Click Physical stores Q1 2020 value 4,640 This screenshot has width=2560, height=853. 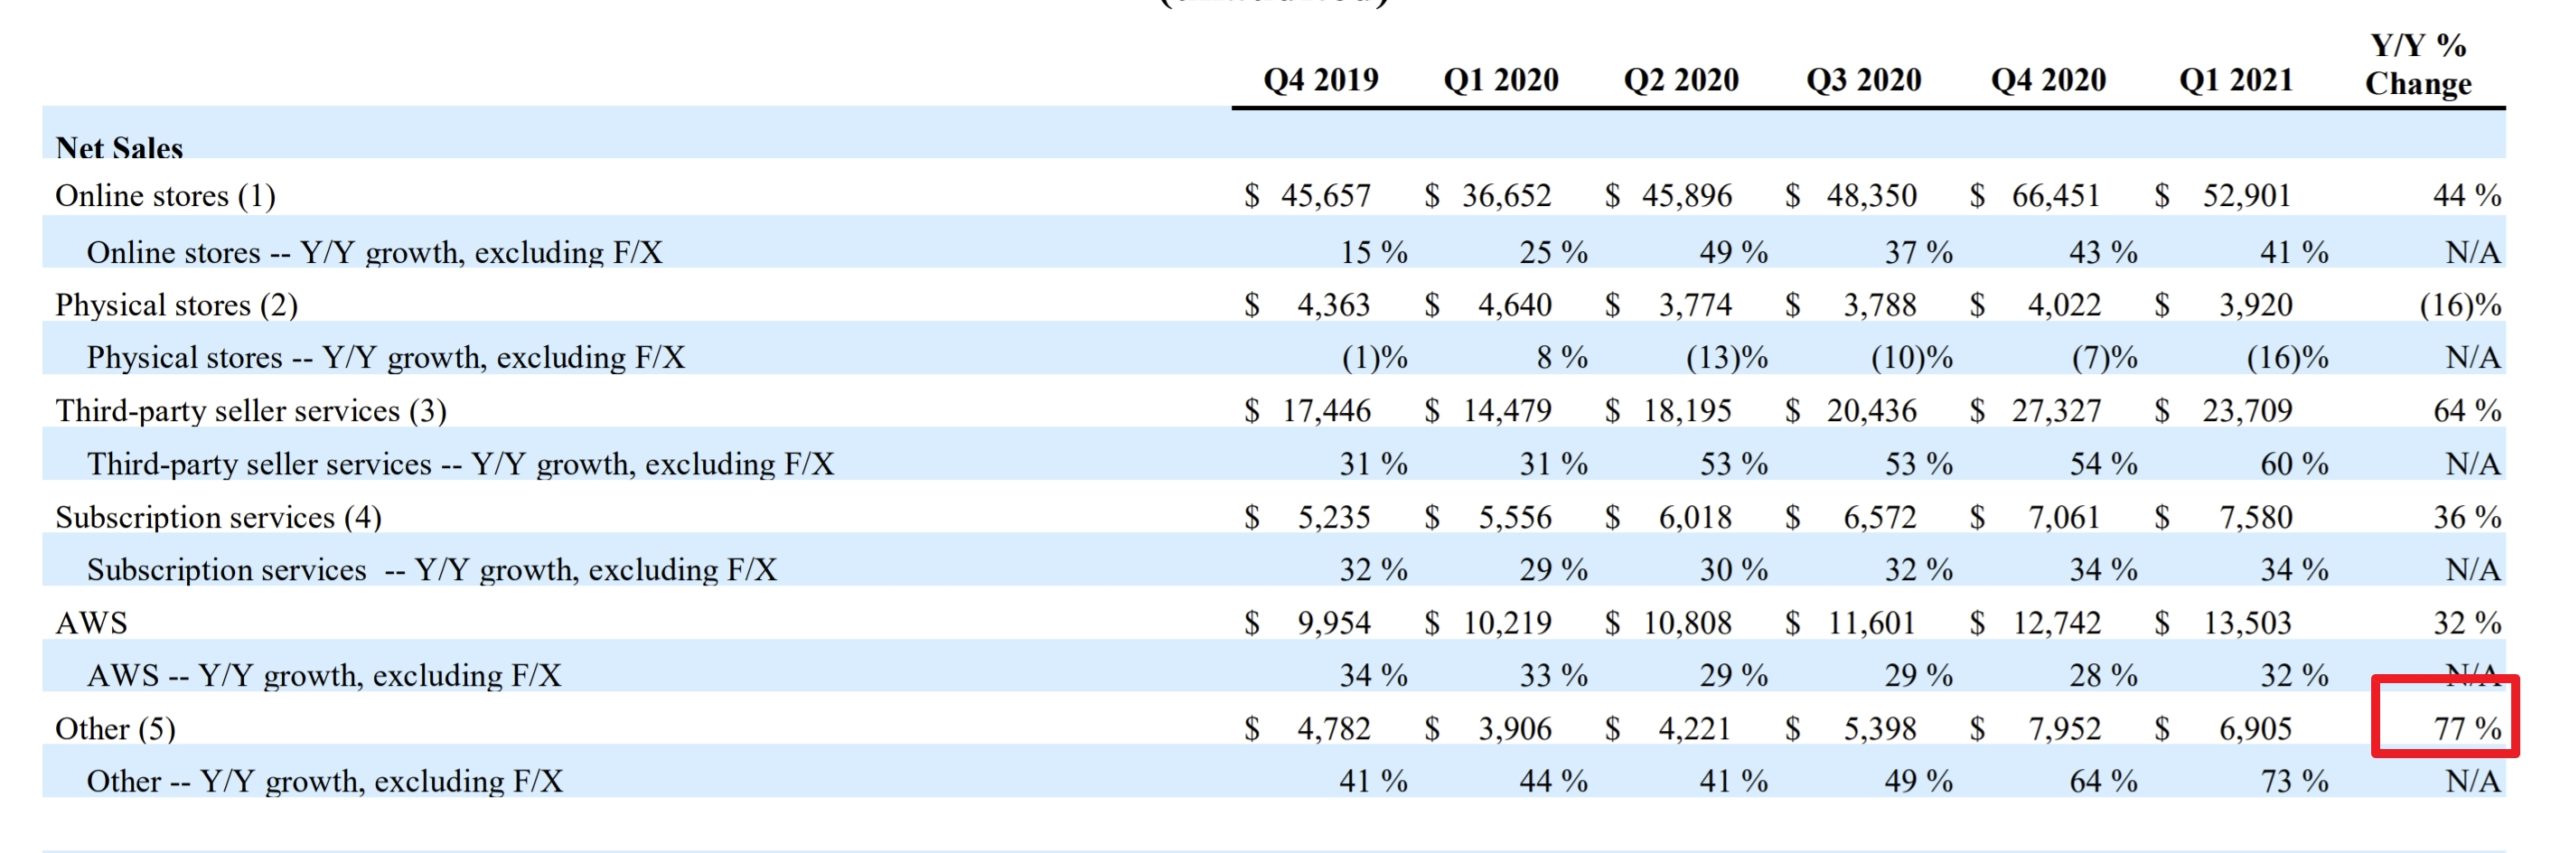tap(1514, 305)
